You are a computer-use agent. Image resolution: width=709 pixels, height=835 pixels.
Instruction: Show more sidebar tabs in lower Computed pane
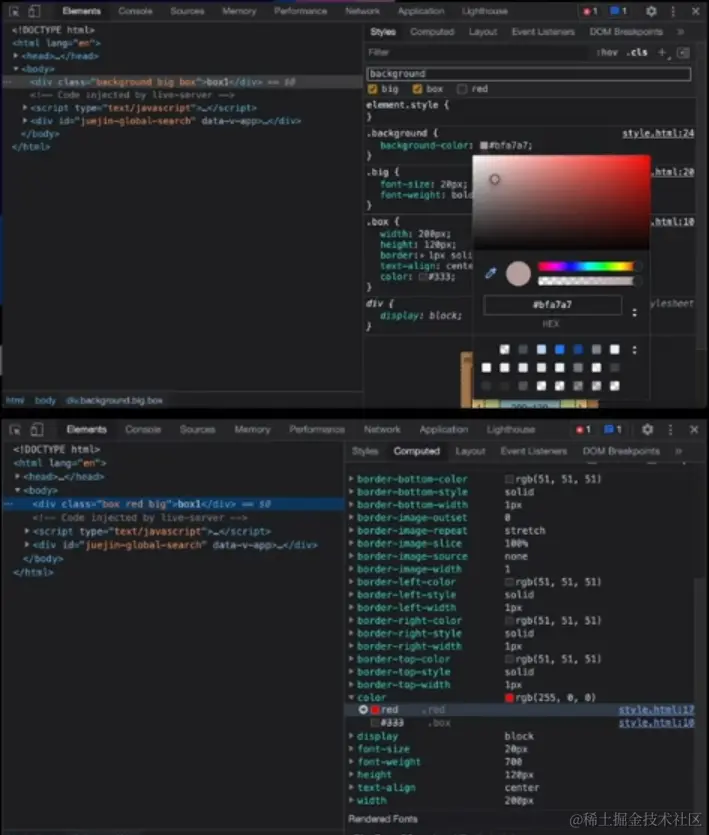tap(678, 451)
